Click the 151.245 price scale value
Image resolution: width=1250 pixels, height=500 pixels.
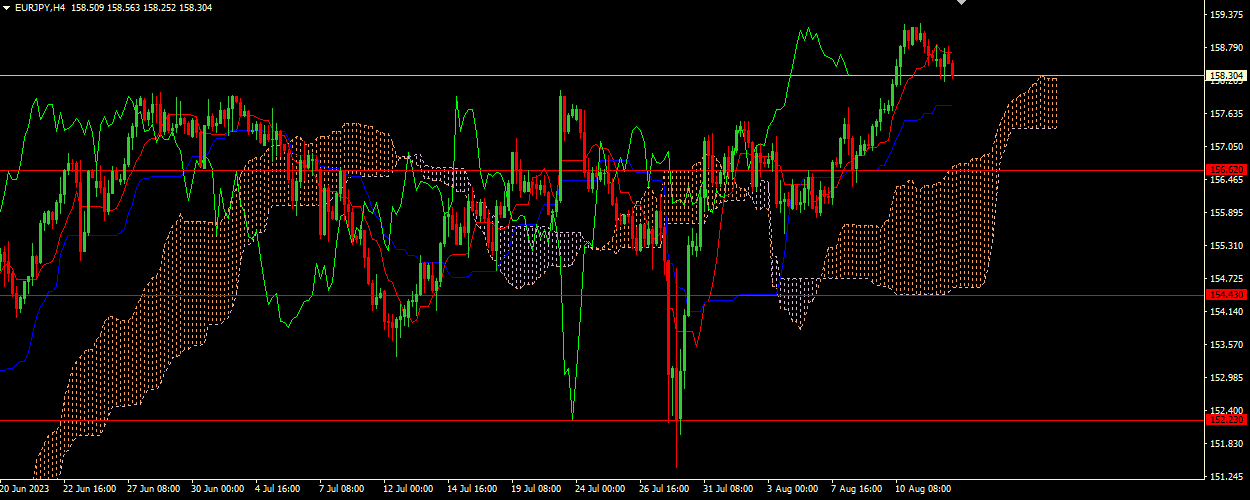(x=1227, y=476)
